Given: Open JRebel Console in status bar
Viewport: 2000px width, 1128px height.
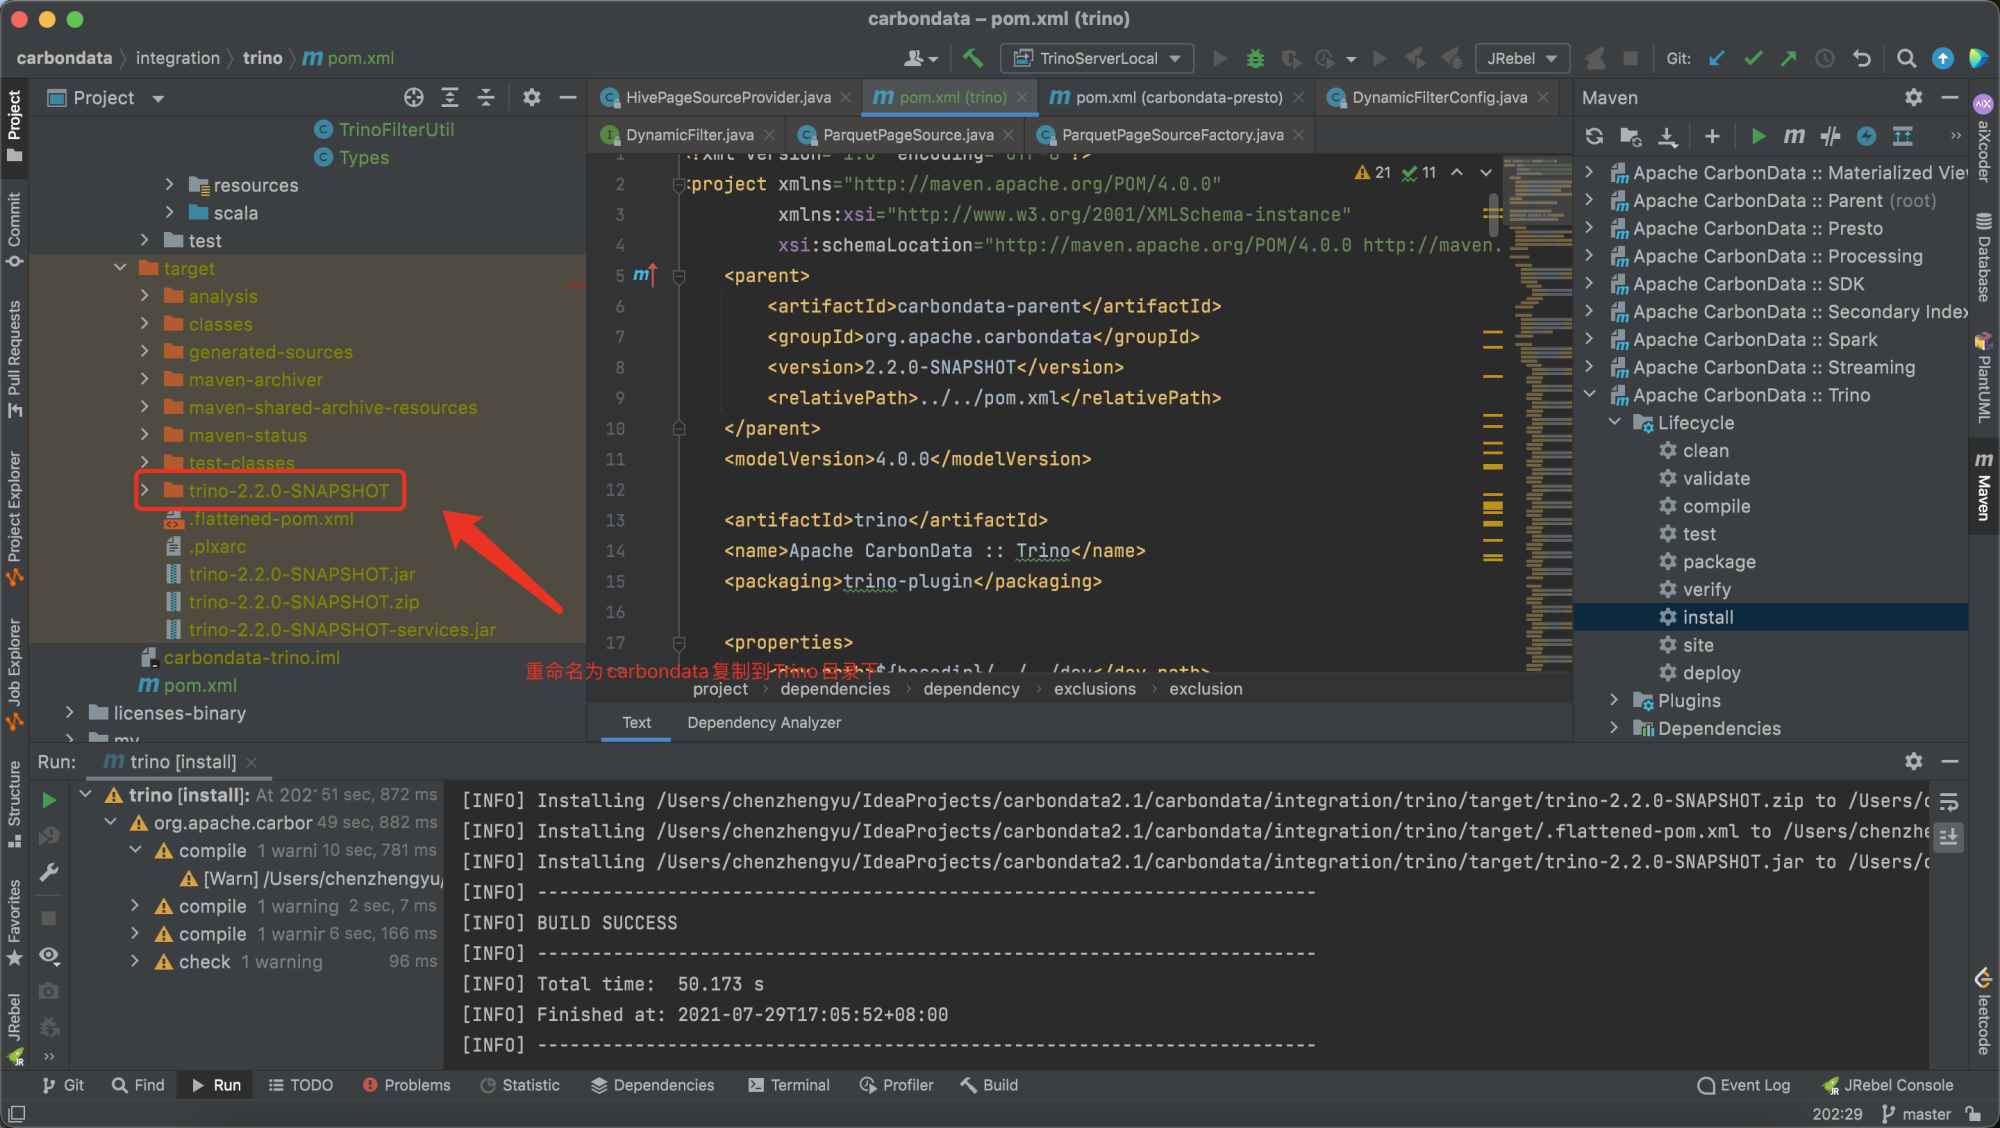Looking at the screenshot, I should (x=1888, y=1085).
